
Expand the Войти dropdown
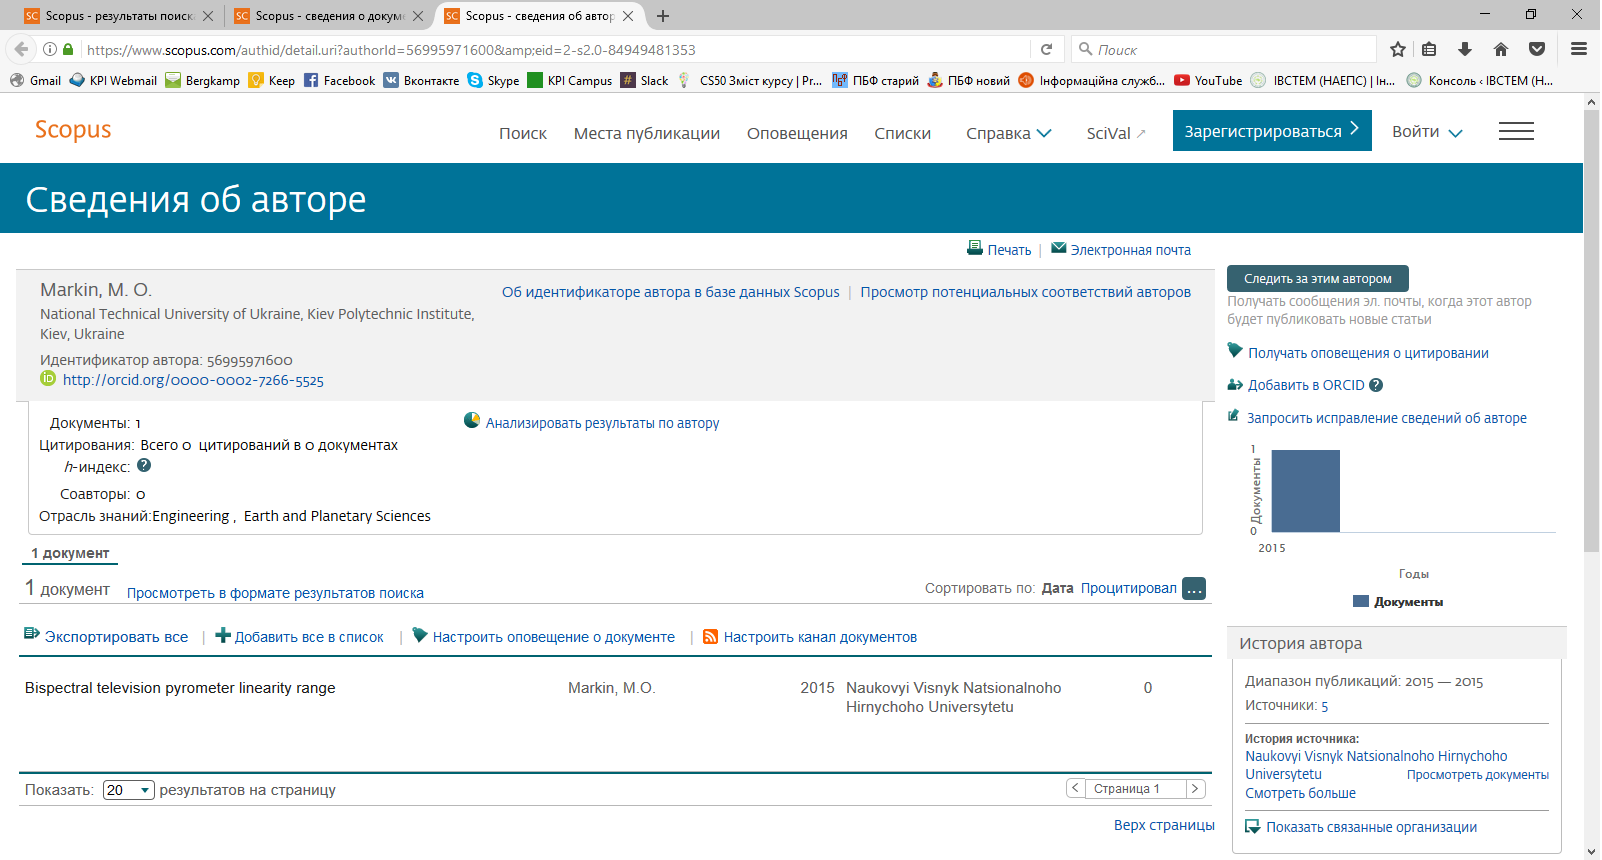tap(1427, 132)
